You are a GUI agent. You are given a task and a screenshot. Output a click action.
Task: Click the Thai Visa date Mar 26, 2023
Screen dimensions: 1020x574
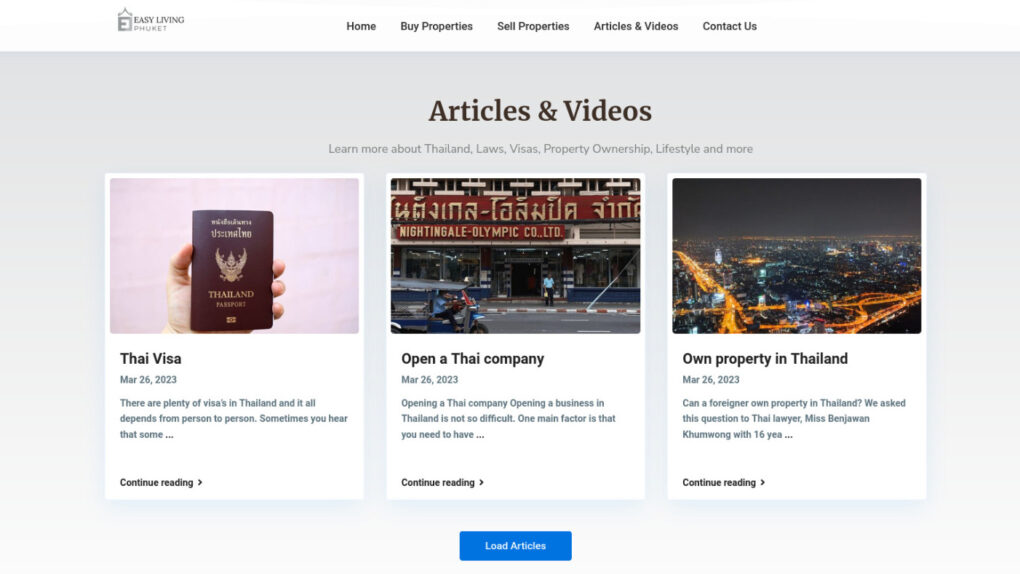[x=148, y=379]
